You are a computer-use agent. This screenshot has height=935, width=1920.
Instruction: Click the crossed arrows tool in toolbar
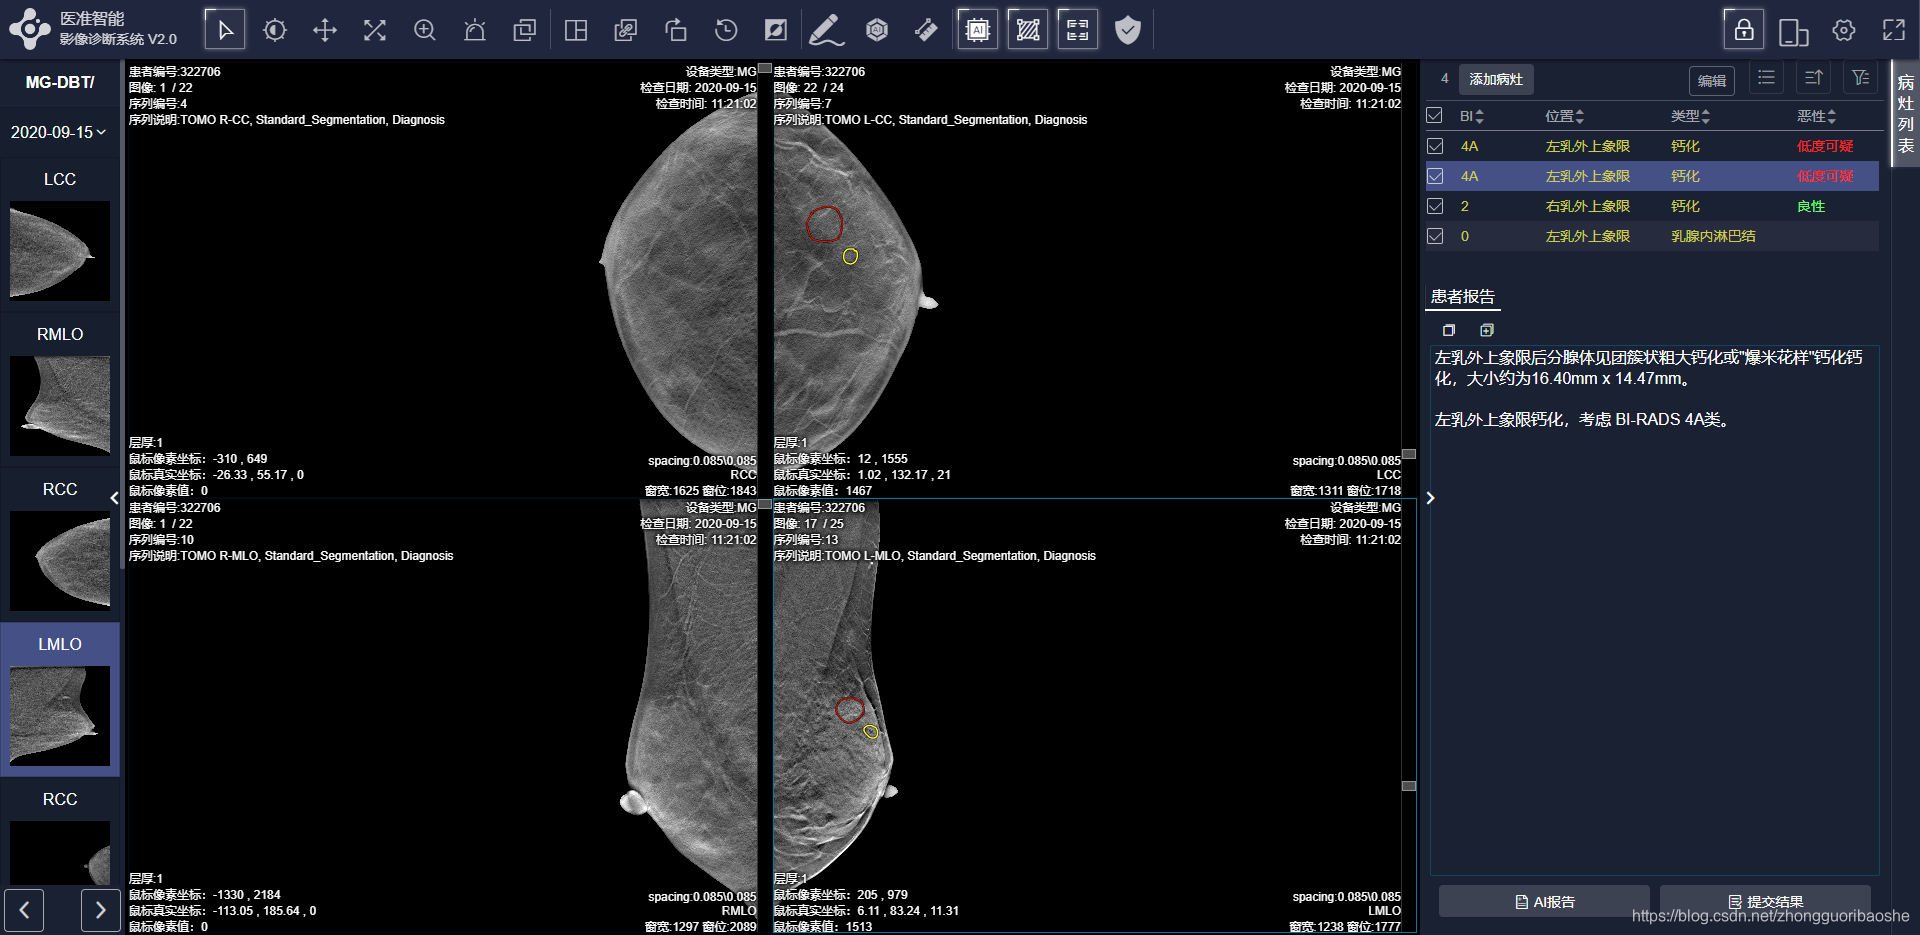tap(375, 30)
